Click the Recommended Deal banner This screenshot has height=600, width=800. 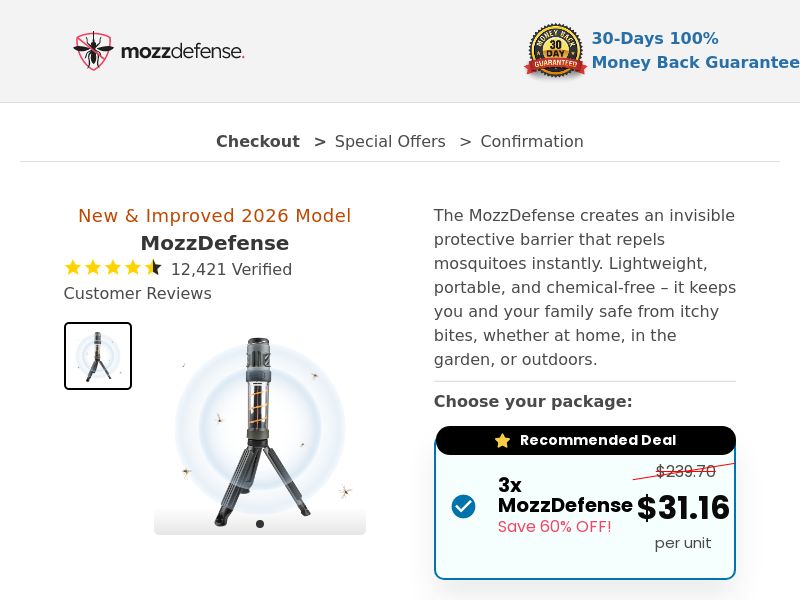[585, 440]
